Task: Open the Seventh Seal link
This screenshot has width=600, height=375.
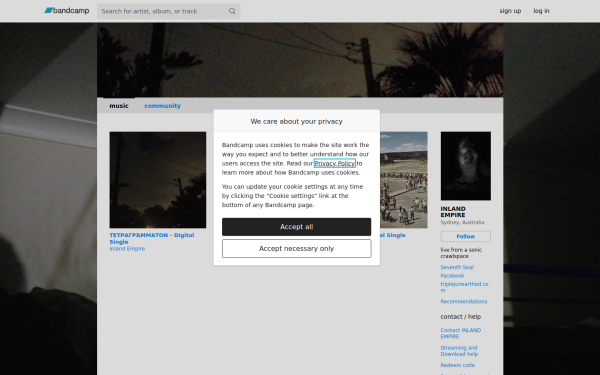Action: (x=457, y=267)
